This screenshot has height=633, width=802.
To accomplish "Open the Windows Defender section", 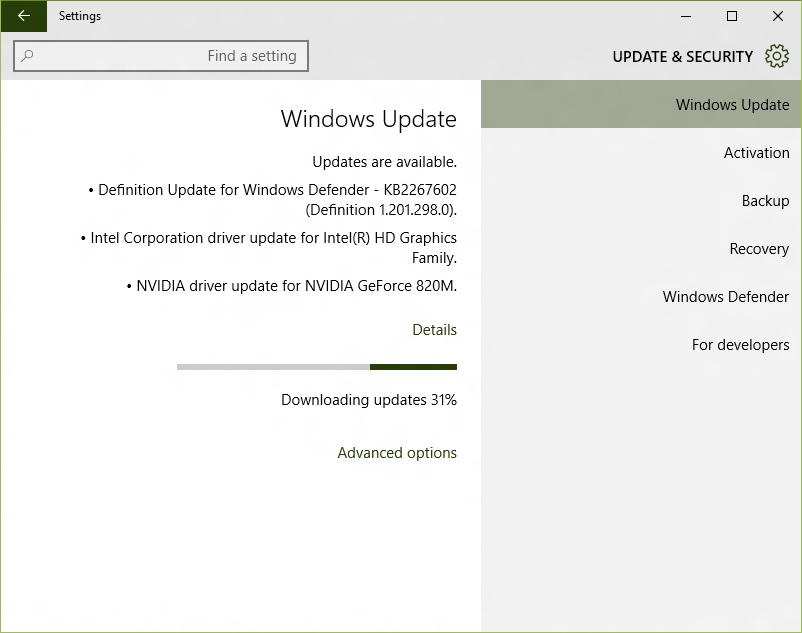I will [641, 297].
